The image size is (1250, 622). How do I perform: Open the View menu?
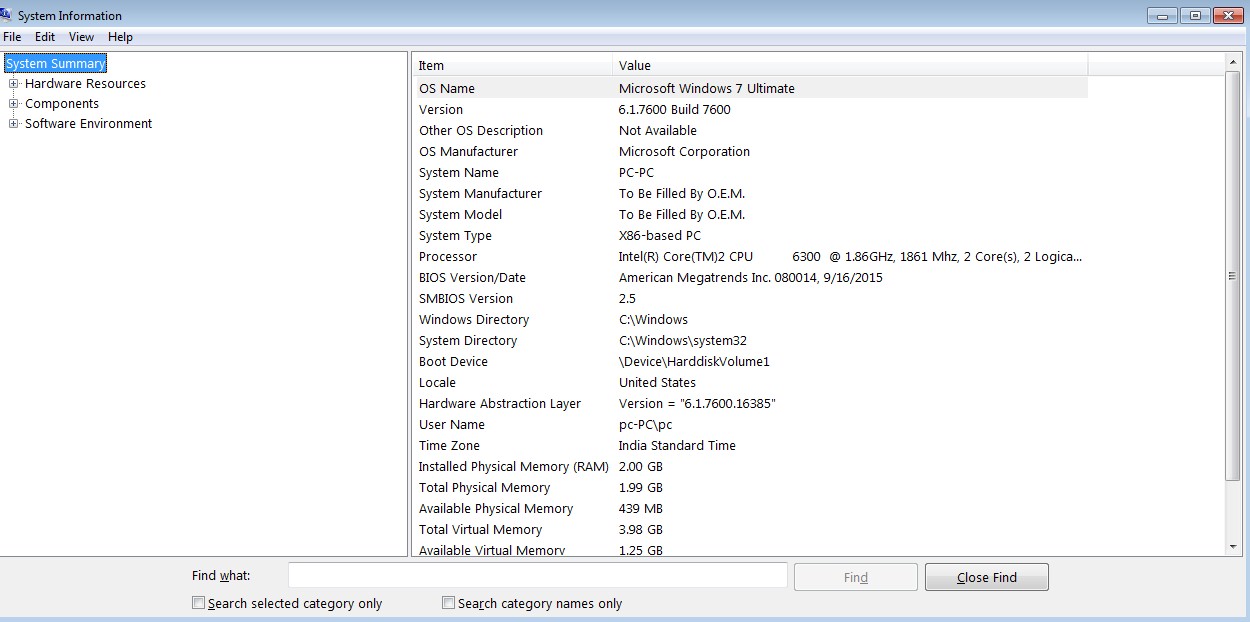point(81,37)
